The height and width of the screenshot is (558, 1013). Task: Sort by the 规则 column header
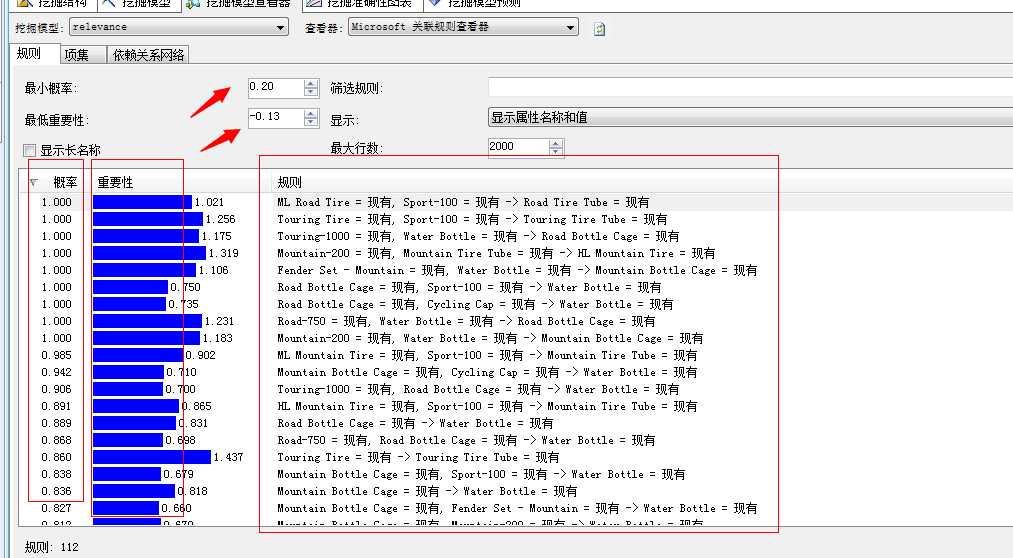pyautogui.click(x=289, y=183)
